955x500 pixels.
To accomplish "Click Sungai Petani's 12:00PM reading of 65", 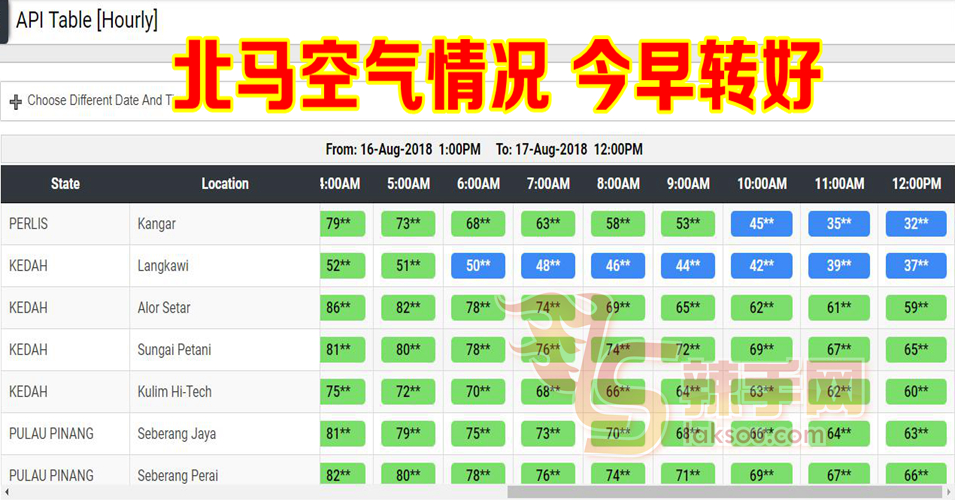I will pyautogui.click(x=916, y=350).
